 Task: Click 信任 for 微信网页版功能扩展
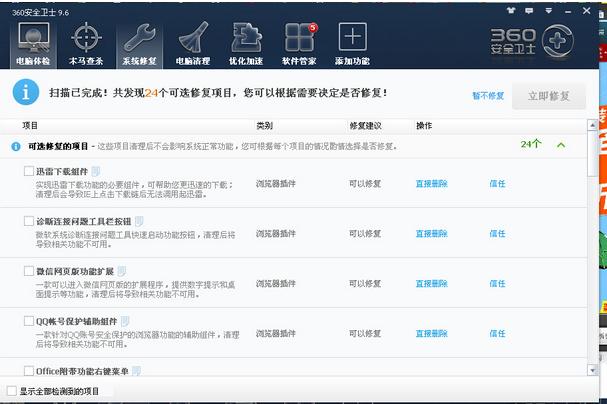[497, 283]
